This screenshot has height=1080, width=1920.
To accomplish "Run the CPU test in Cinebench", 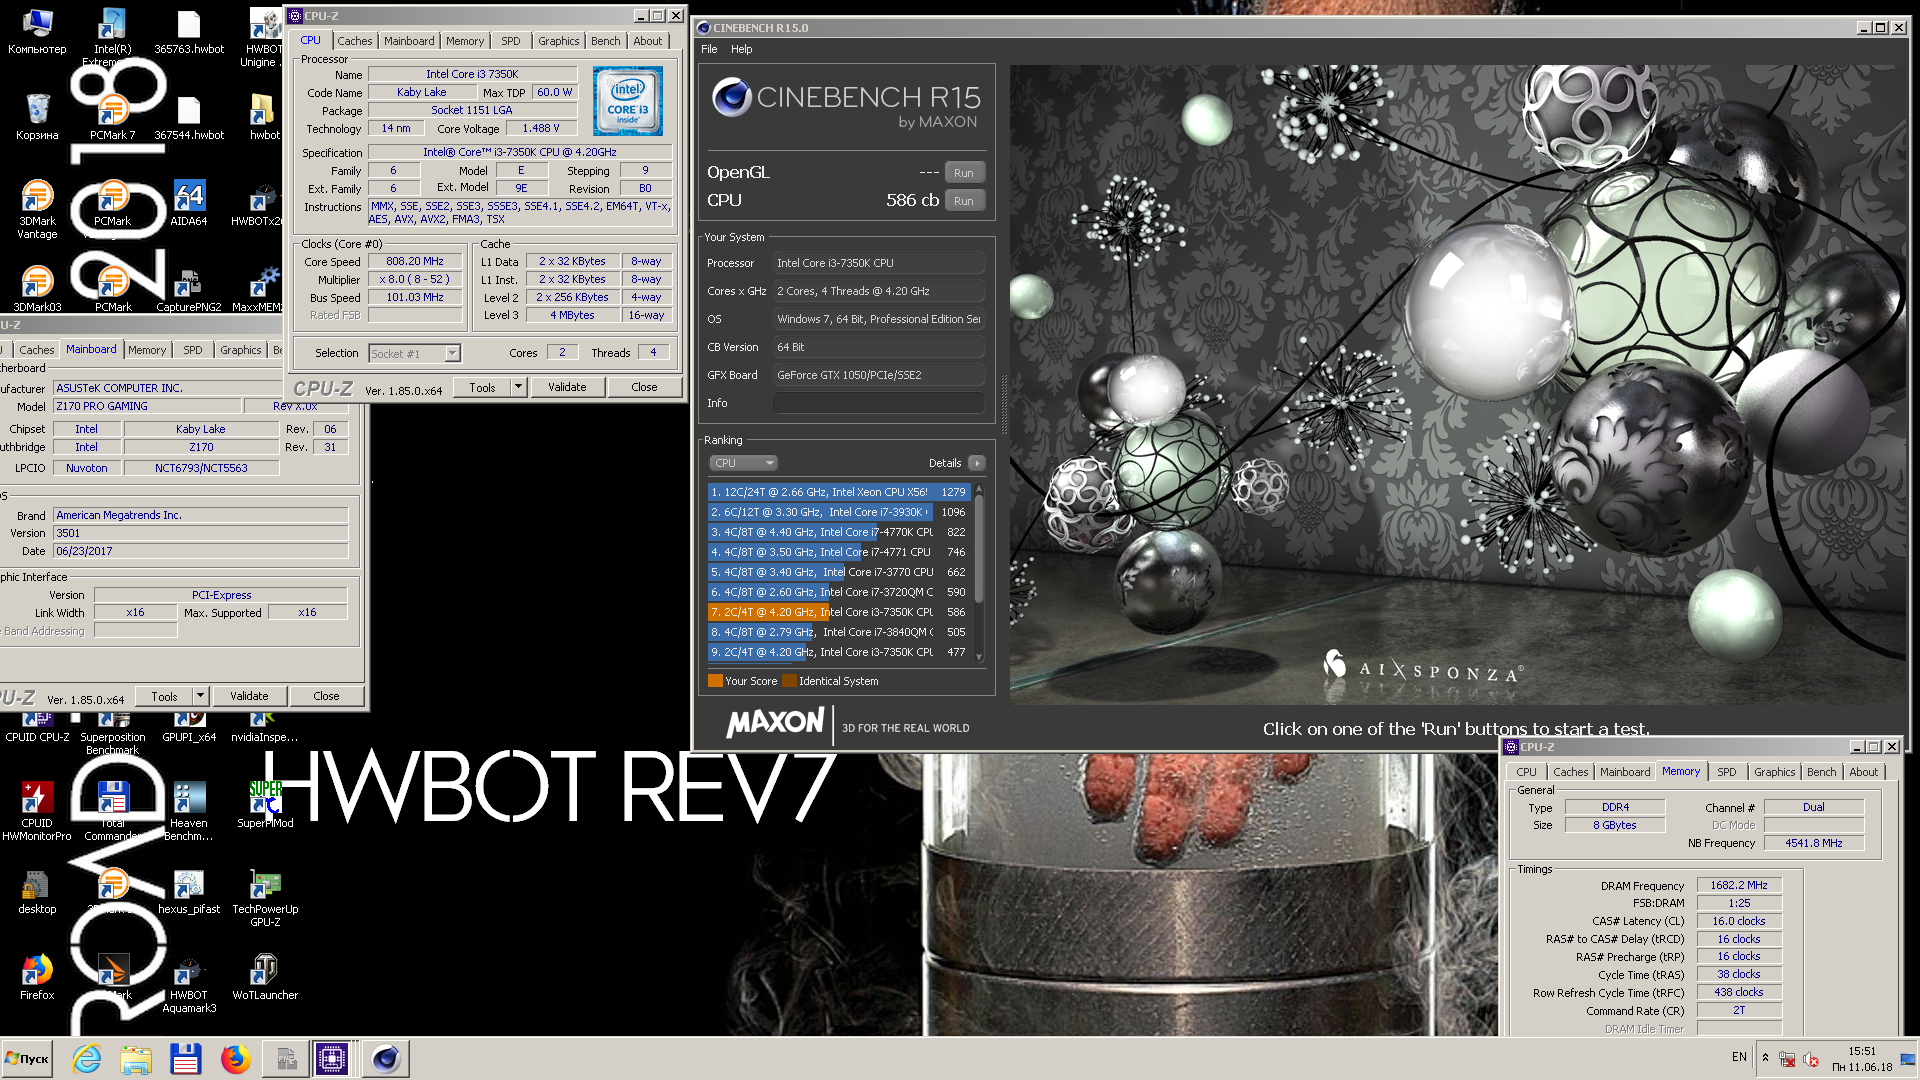I will [963, 201].
